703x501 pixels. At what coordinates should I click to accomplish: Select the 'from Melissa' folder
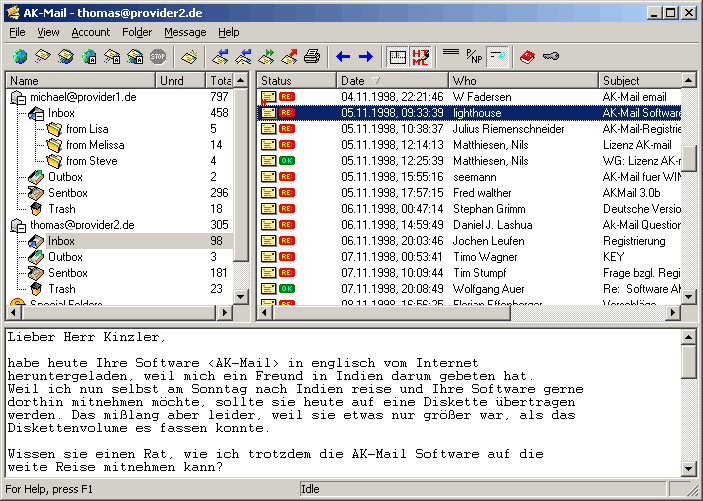(x=95, y=145)
